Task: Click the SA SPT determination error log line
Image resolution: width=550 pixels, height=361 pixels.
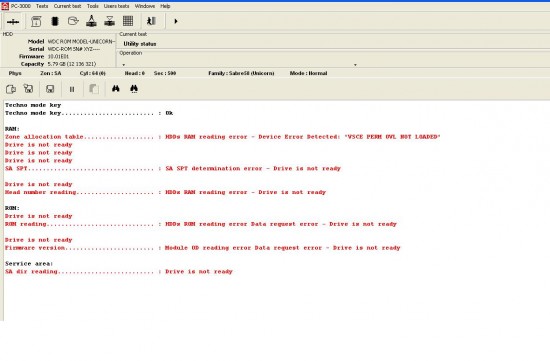Action: click(173, 168)
